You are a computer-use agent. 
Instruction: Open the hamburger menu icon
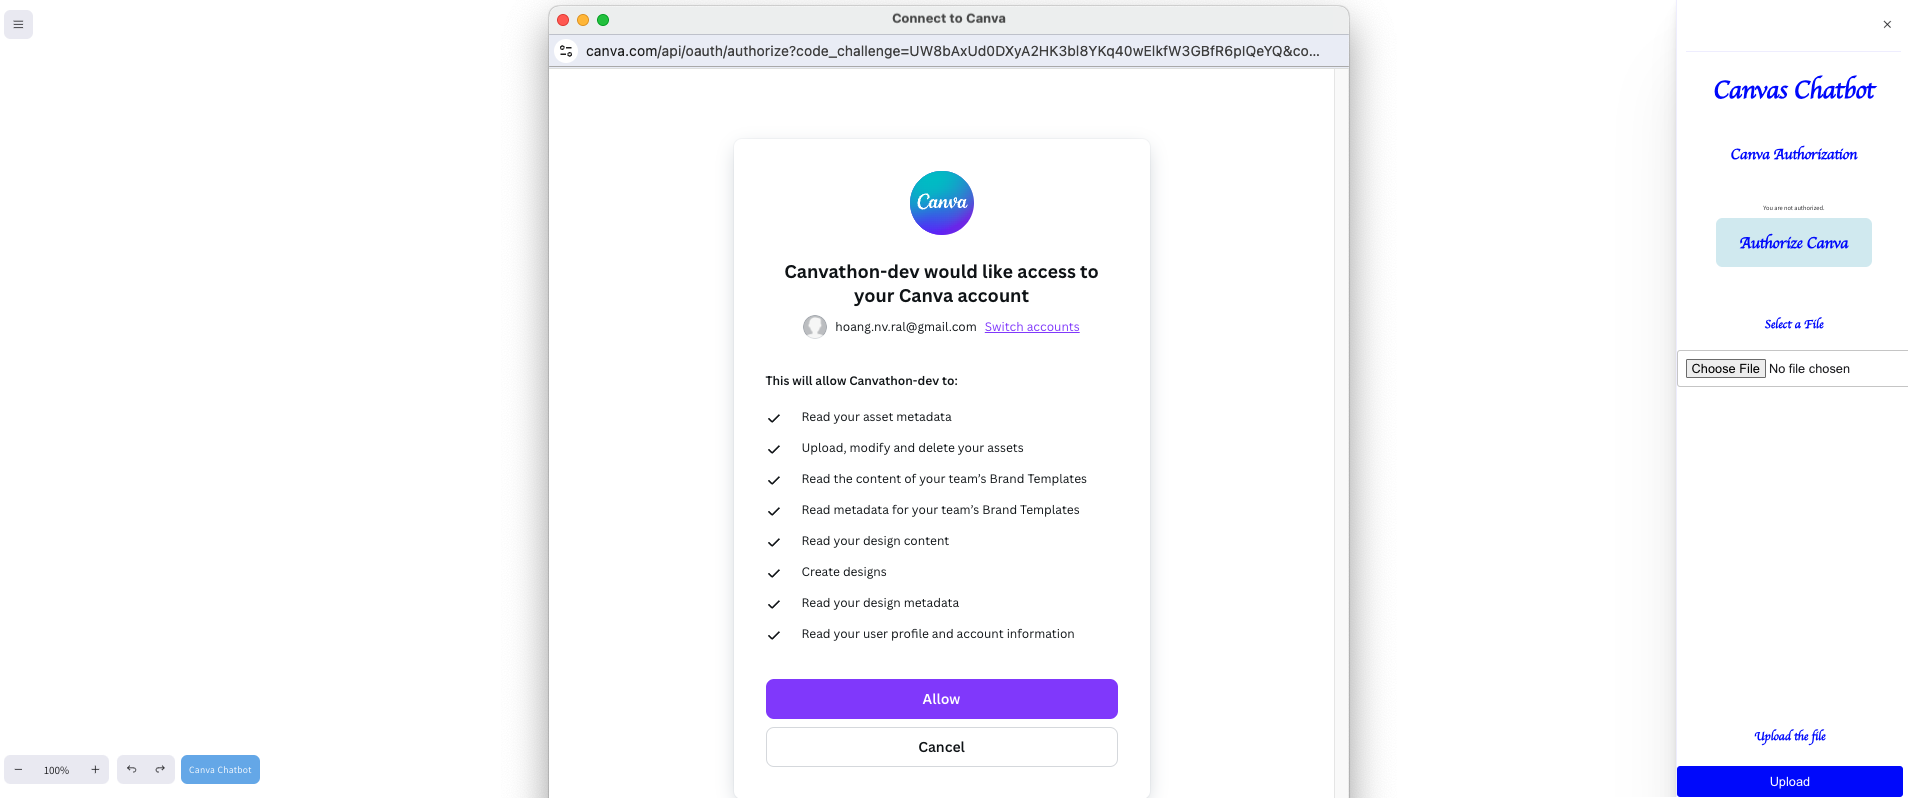pyautogui.click(x=18, y=24)
